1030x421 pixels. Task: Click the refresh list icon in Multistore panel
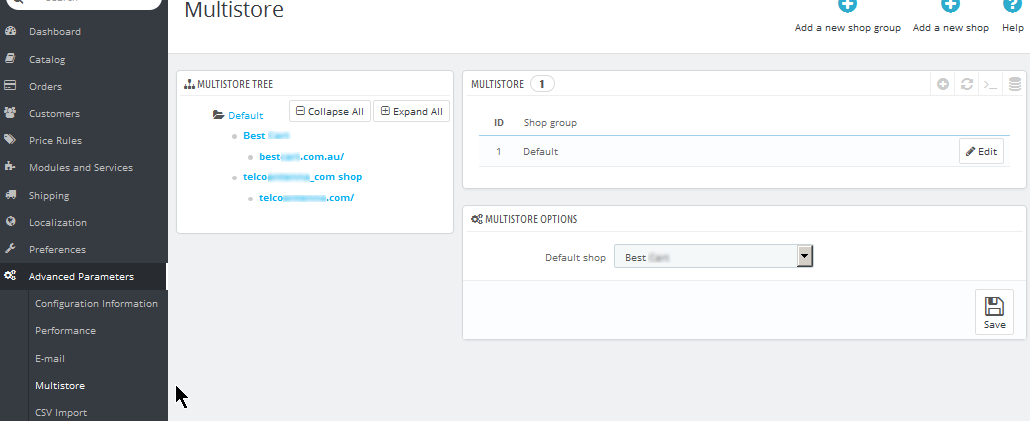pyautogui.click(x=966, y=84)
